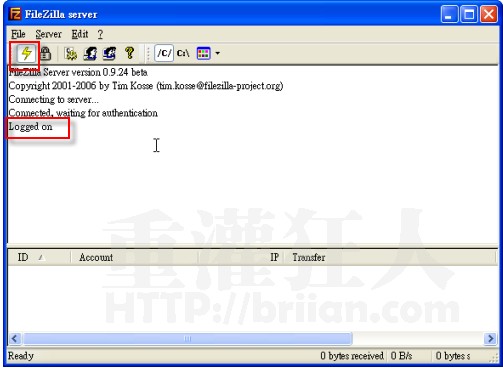Screen dimensions: 503x368
Task: Open the ? help menu
Action: (100, 34)
